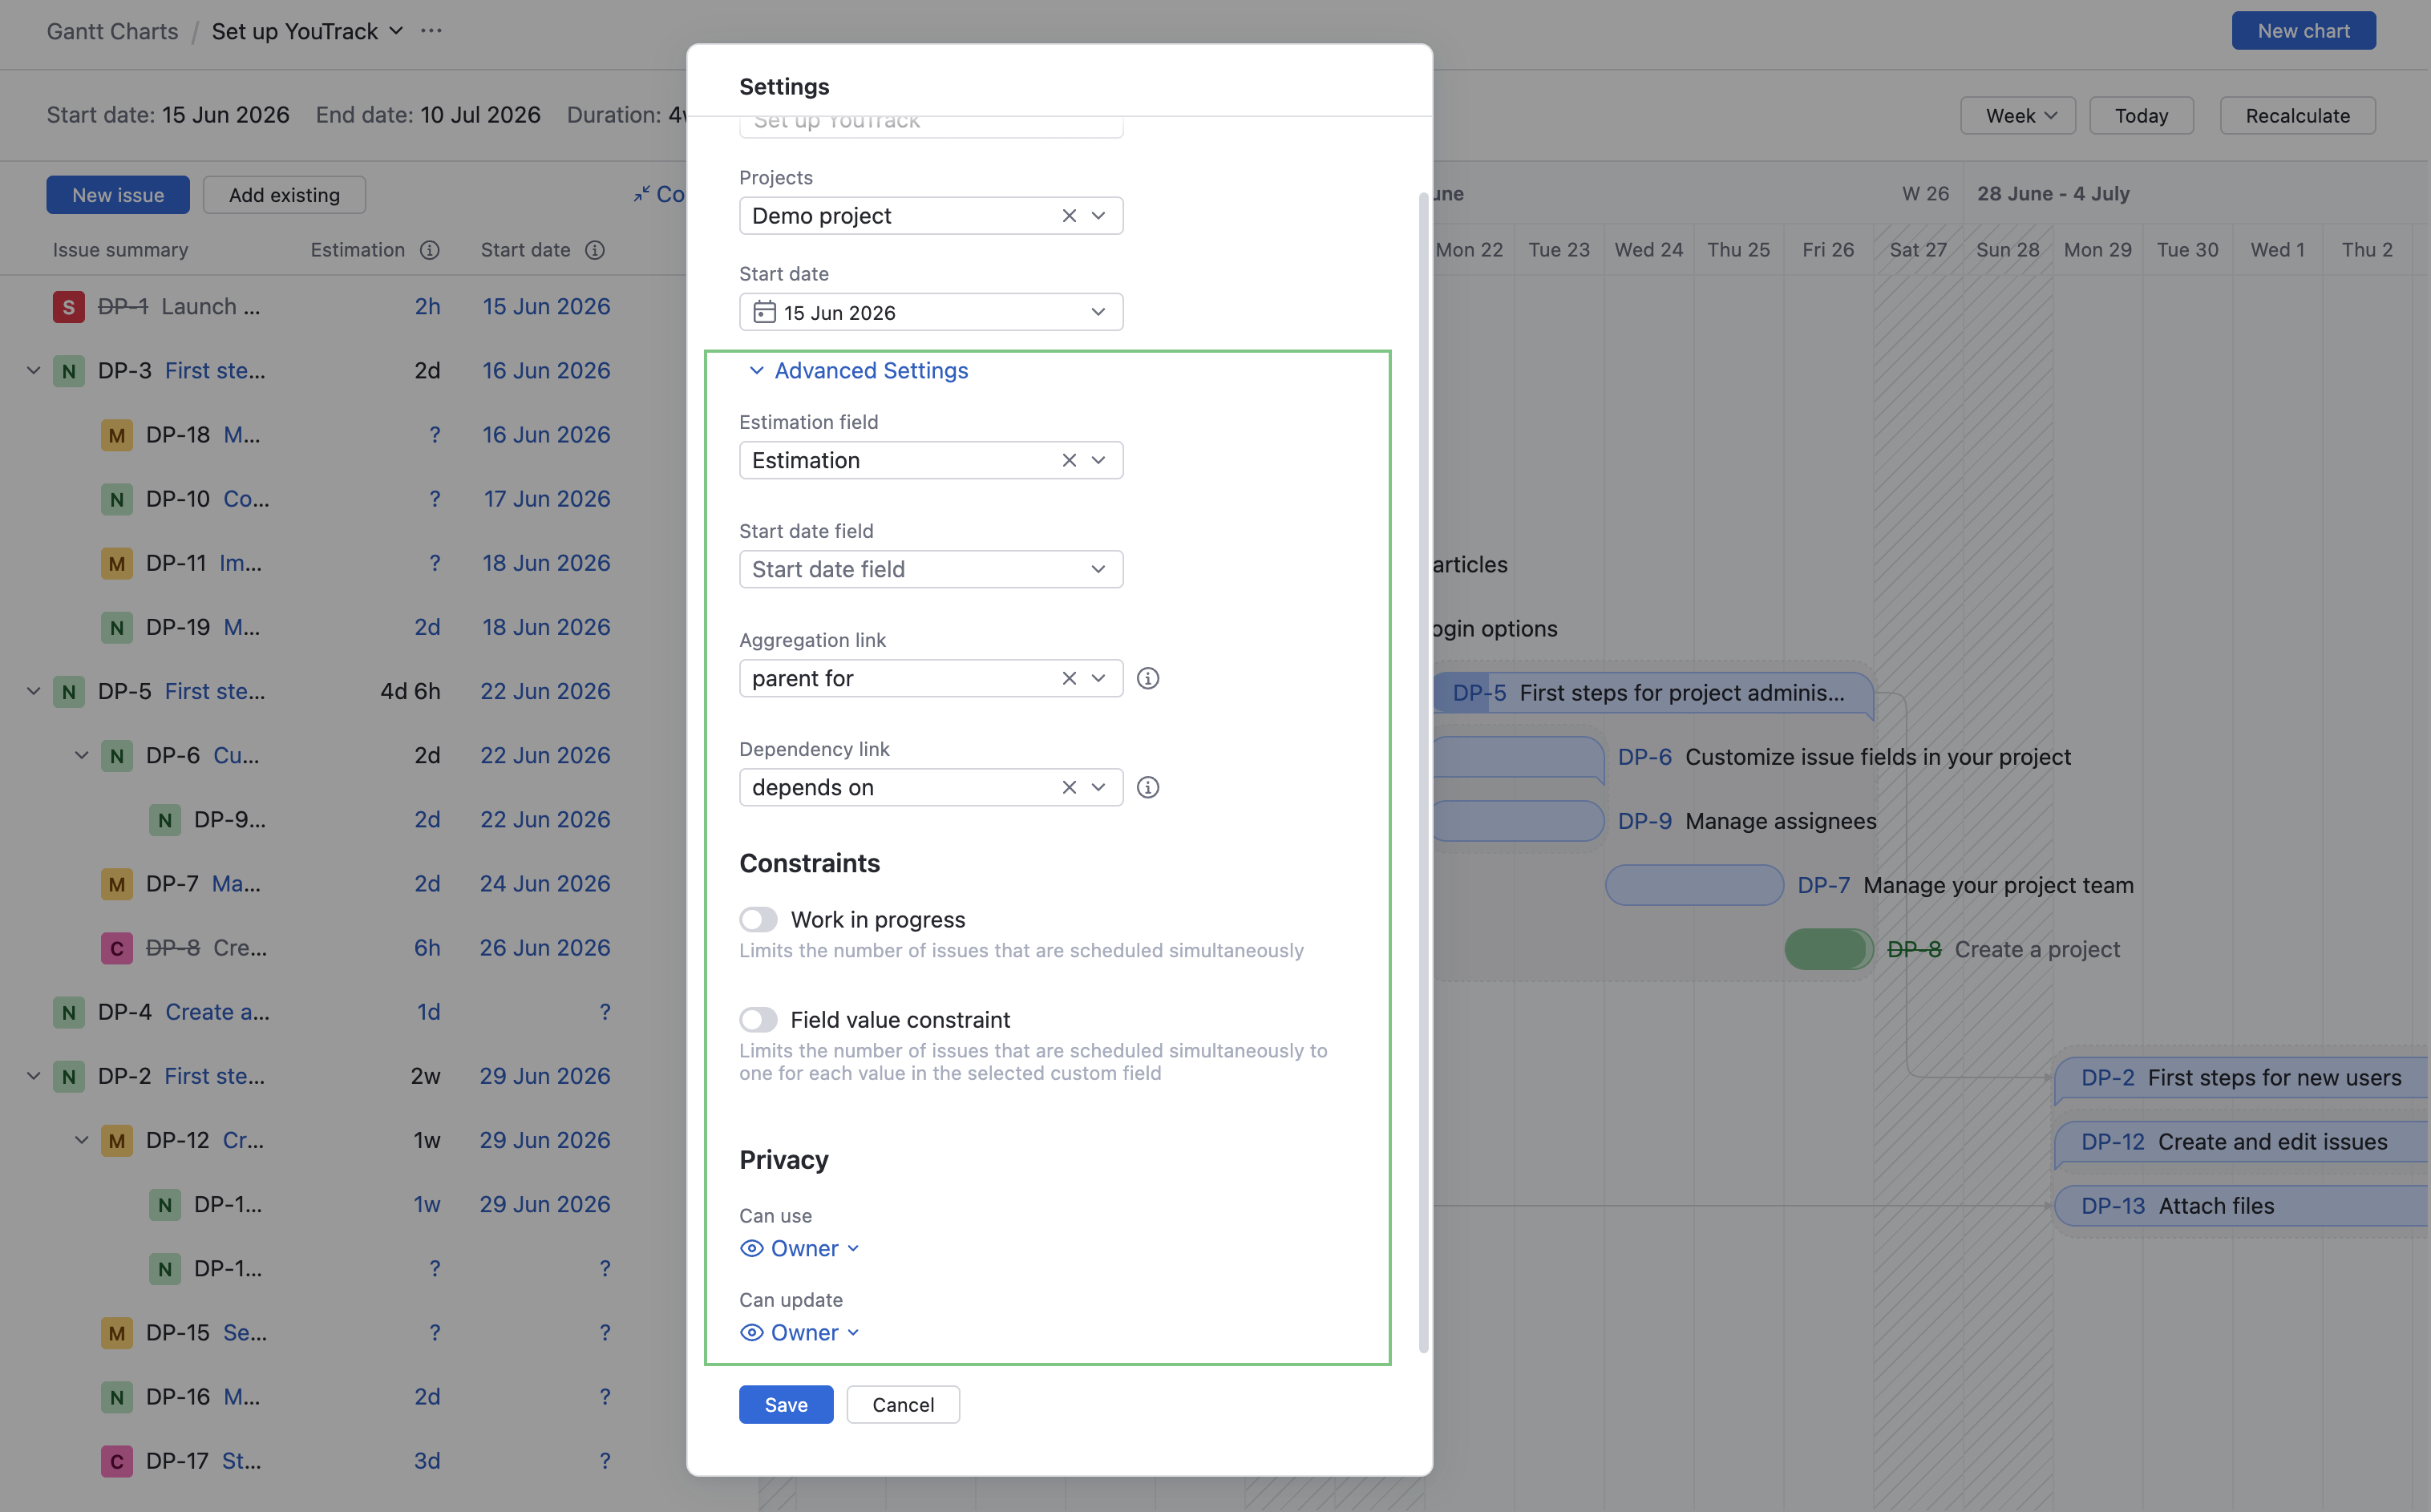Viewport: 2431px width, 1512px height.
Task: Clear the Estimation field value
Action: click(x=1069, y=460)
